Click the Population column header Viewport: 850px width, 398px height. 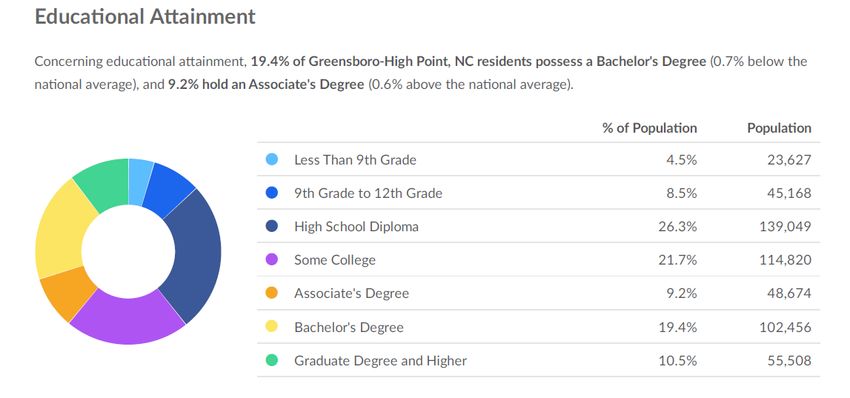coord(779,128)
